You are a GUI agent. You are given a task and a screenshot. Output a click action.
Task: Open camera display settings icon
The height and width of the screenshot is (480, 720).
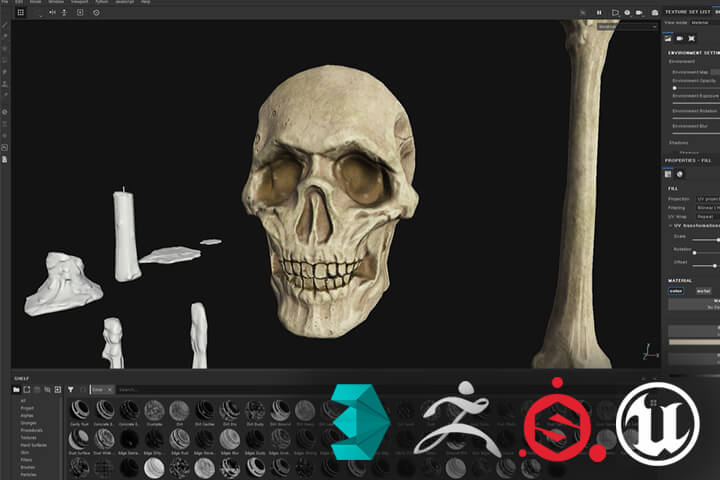[x=680, y=39]
